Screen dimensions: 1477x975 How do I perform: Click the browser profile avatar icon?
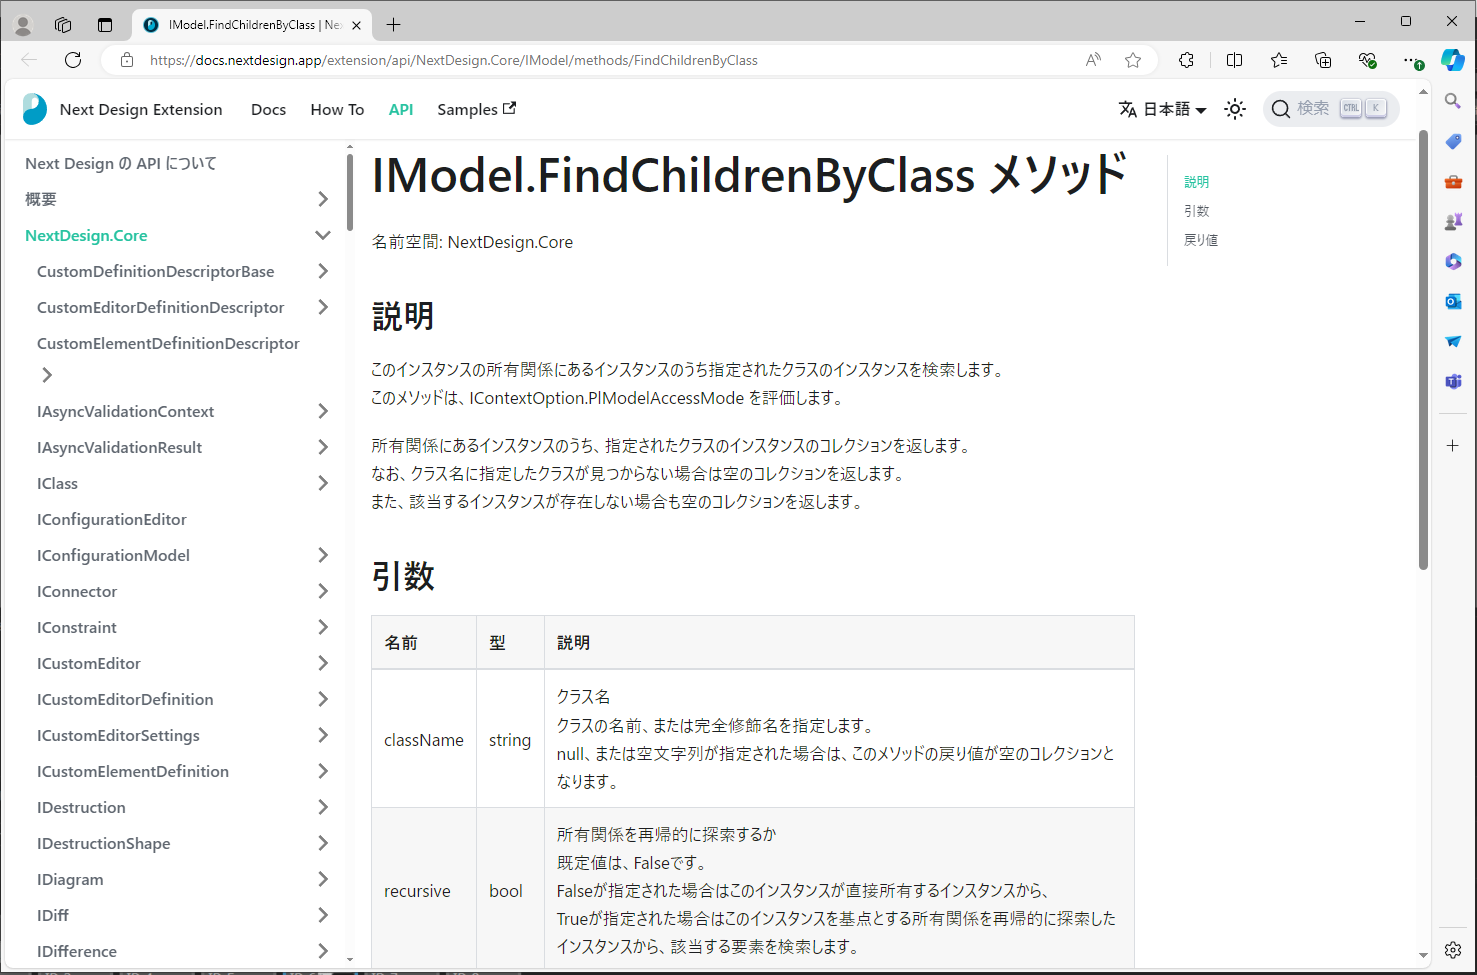pos(23,24)
